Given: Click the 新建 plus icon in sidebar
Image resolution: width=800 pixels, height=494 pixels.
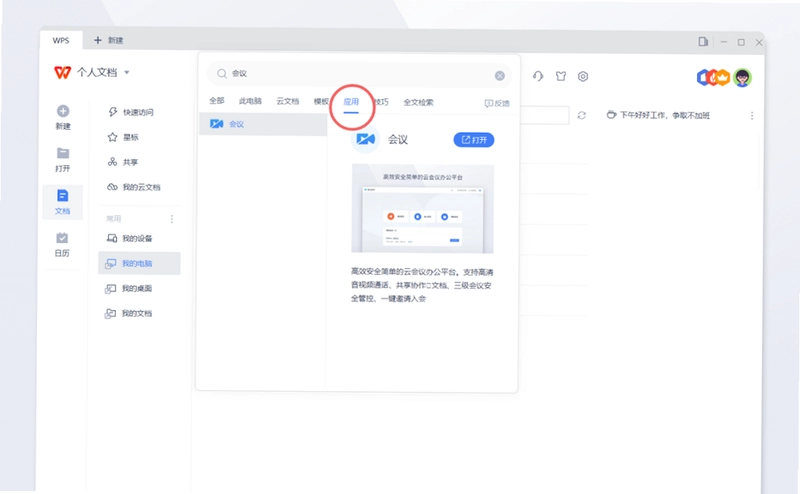Looking at the screenshot, I should (x=63, y=111).
